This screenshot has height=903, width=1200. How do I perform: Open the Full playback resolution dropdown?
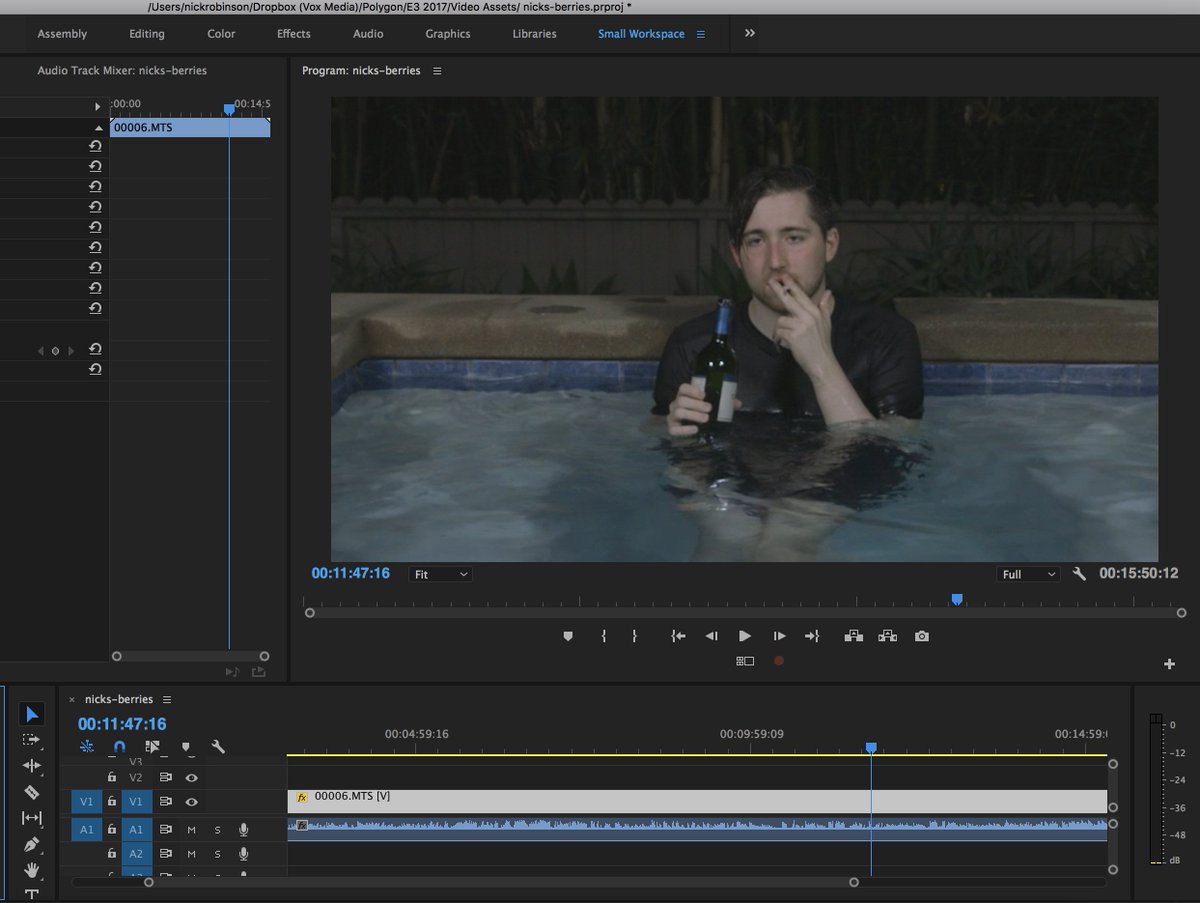(x=1029, y=575)
